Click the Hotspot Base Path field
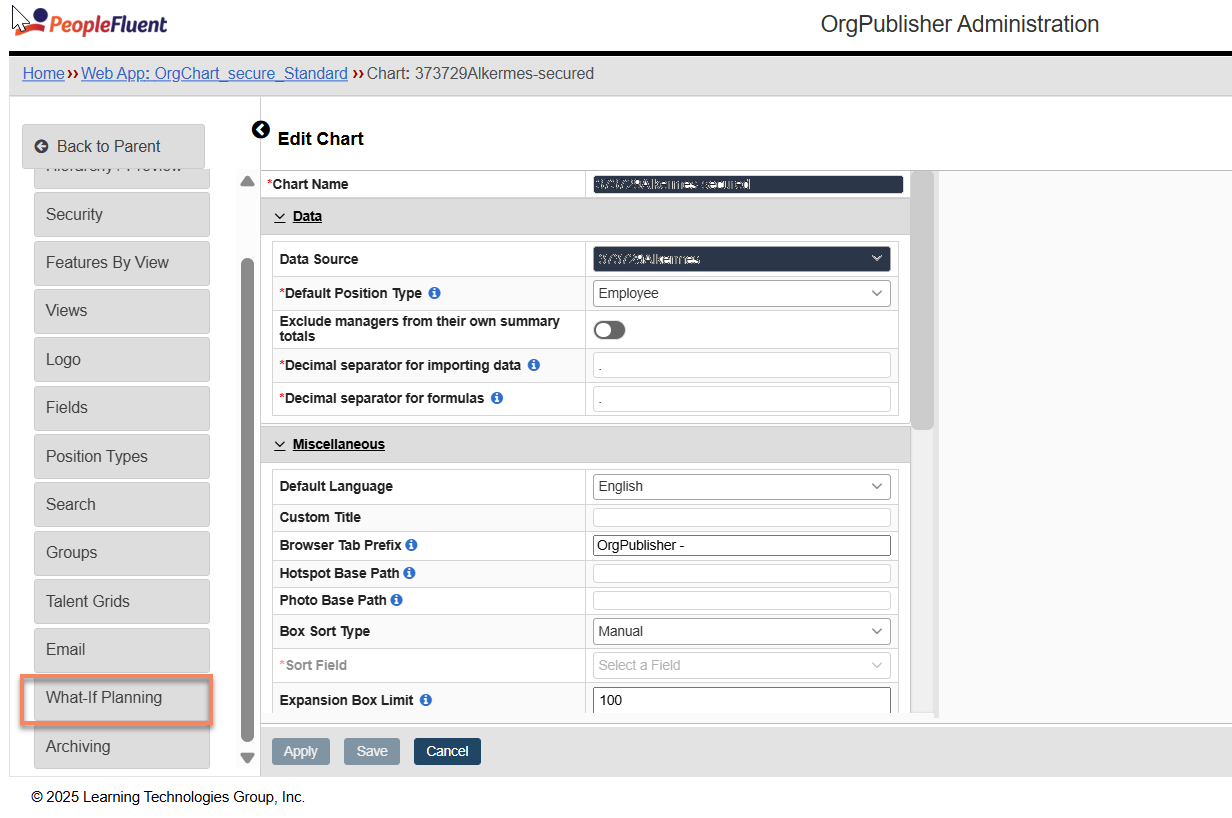Viewport: 1232px width, 818px height. point(742,573)
